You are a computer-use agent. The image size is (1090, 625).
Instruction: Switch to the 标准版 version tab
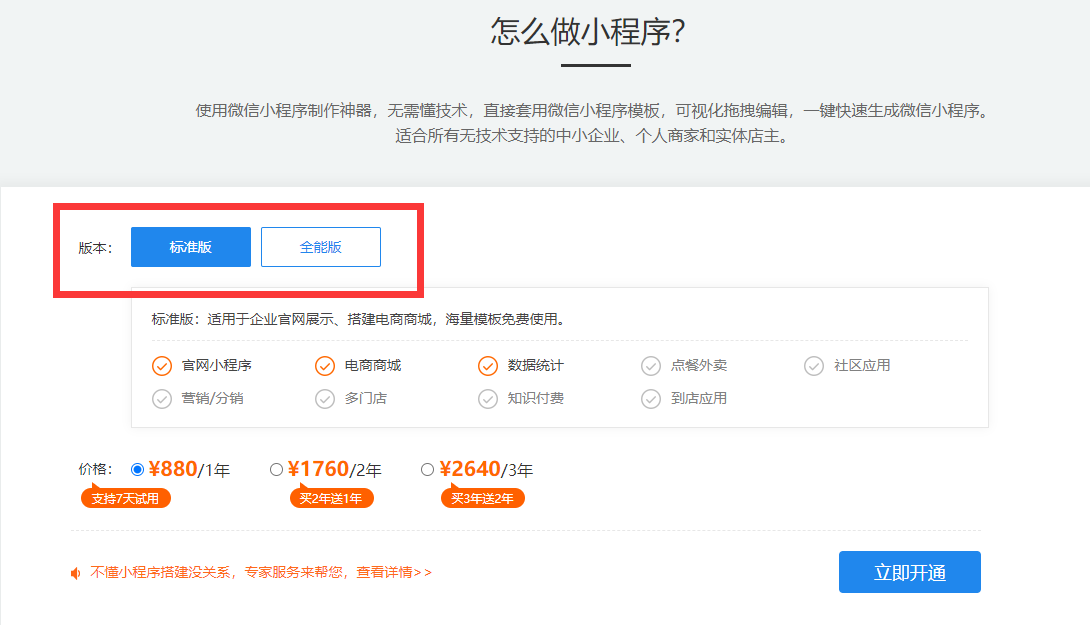(x=191, y=247)
